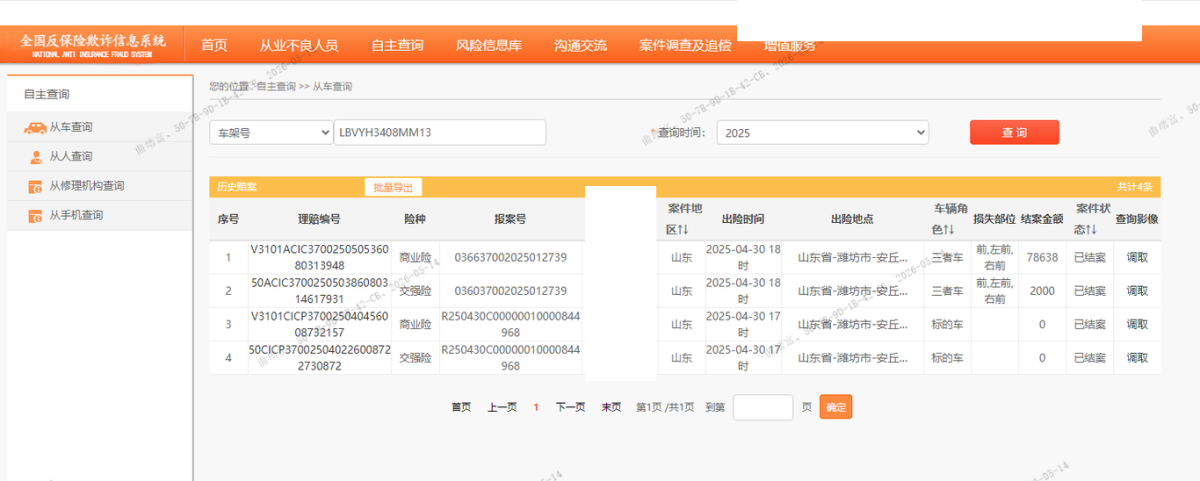
Task: Click 上一页 pagination link
Action: pyautogui.click(x=502, y=407)
